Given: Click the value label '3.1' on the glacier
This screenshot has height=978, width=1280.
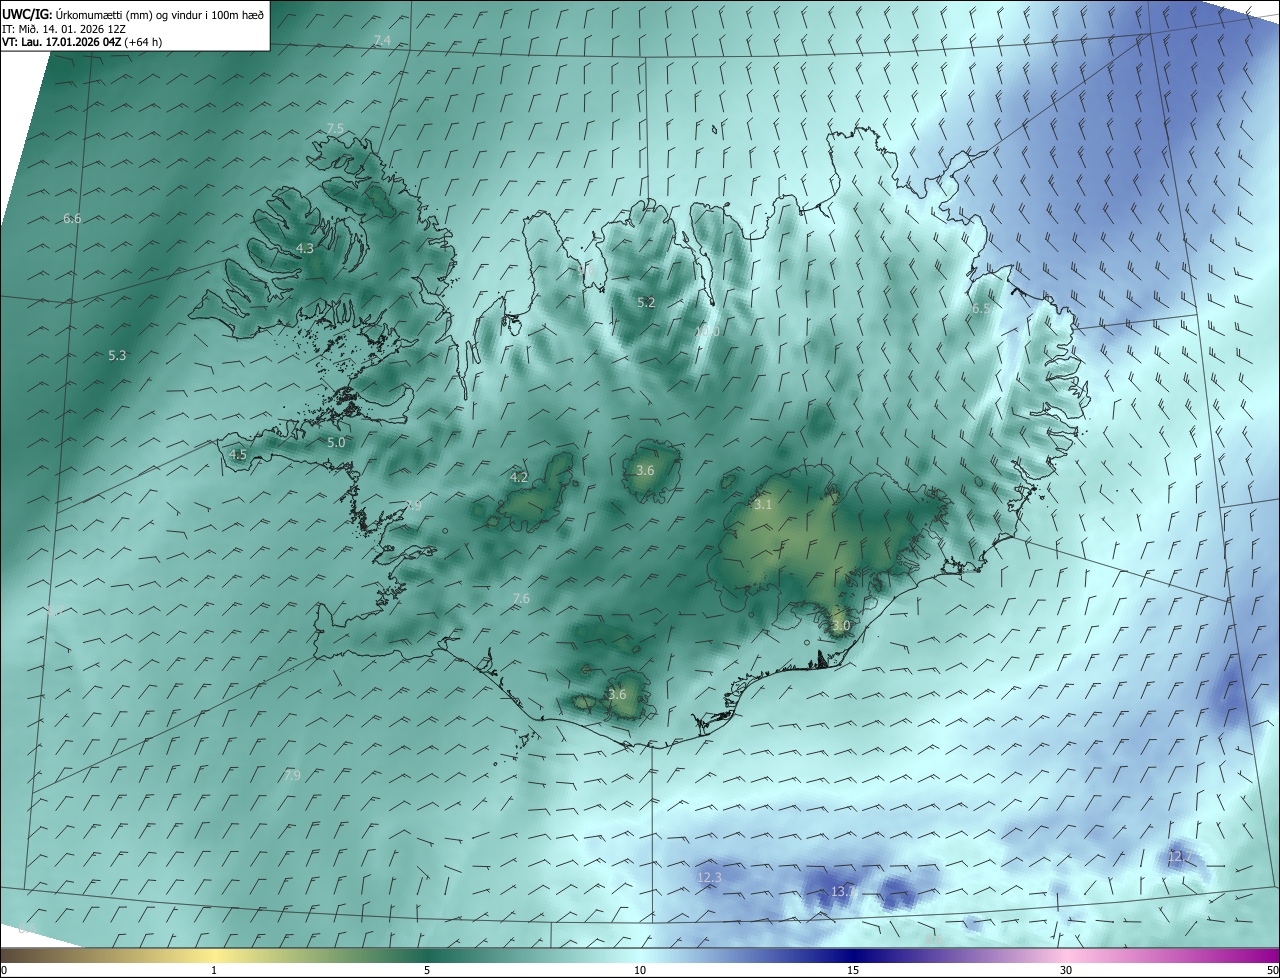Looking at the screenshot, I should click(763, 505).
